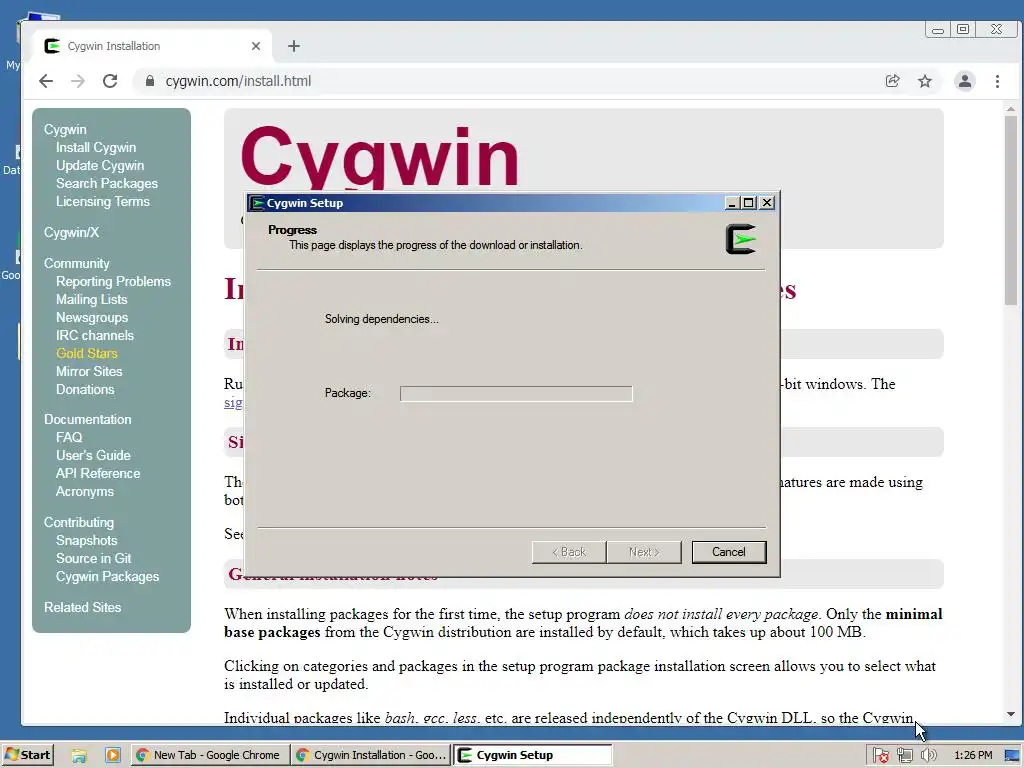Open file explorer from taskbar quick launch
Screen dimensions: 1024x768
(x=79, y=756)
